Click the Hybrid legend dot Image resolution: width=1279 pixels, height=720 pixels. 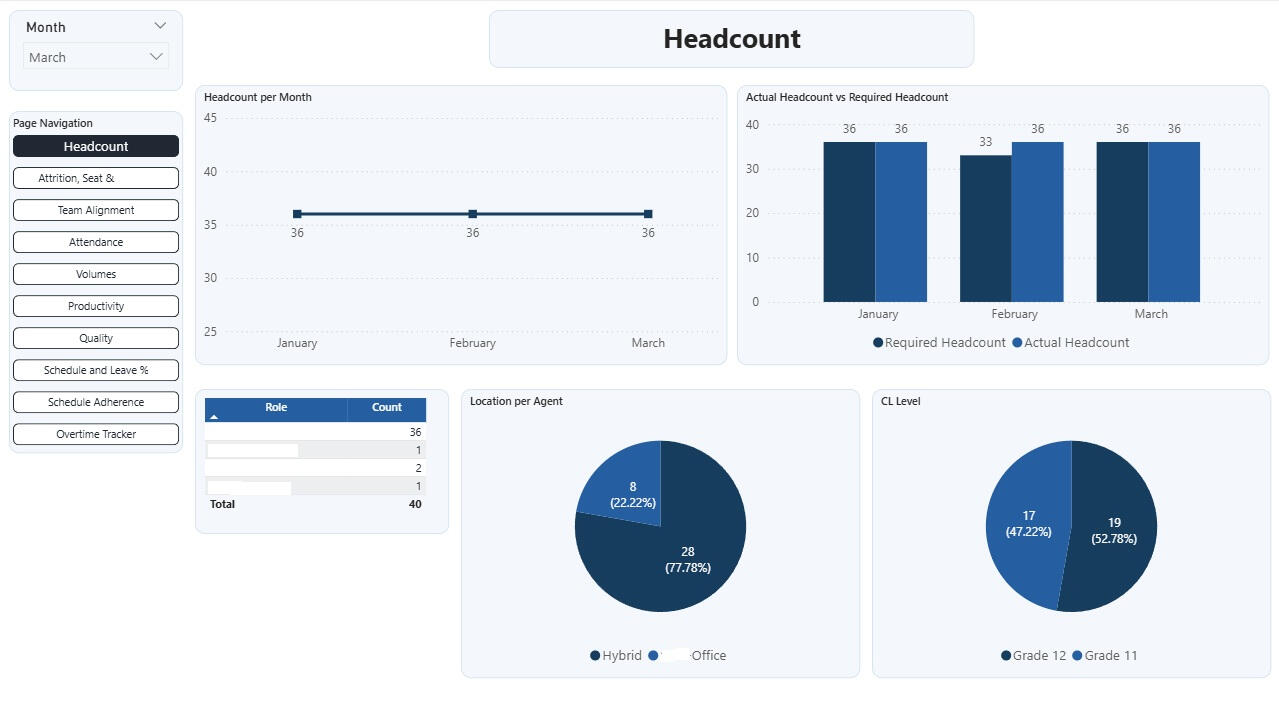click(595, 656)
